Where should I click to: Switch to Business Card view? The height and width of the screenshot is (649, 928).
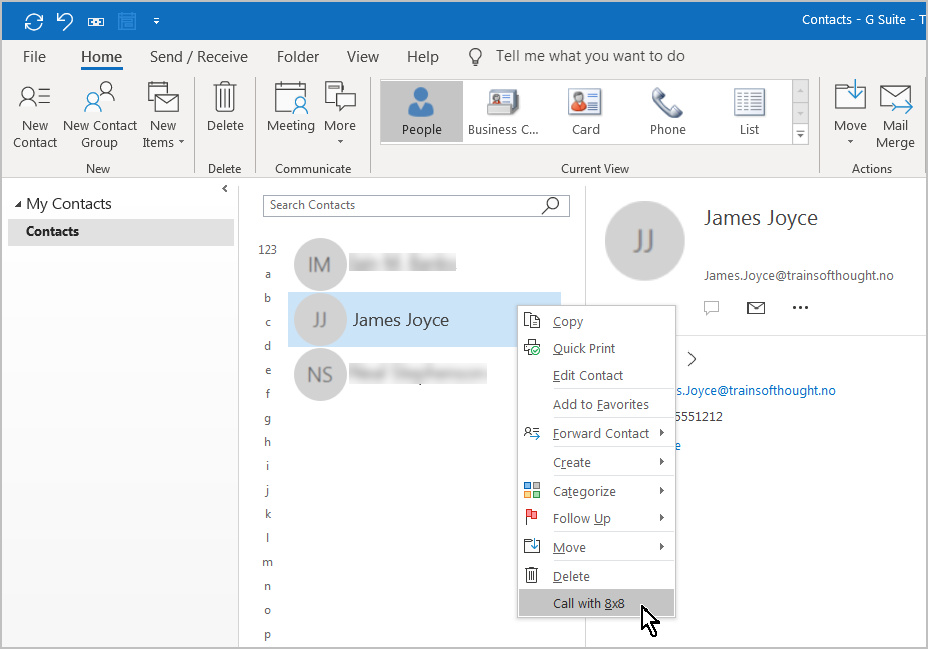point(504,112)
